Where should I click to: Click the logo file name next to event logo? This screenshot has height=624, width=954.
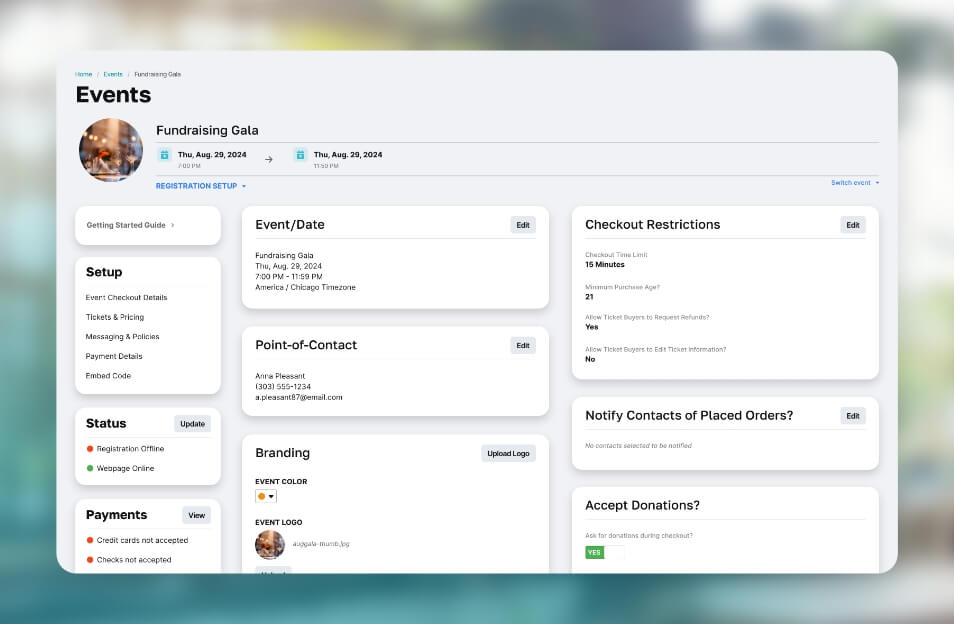pos(321,544)
